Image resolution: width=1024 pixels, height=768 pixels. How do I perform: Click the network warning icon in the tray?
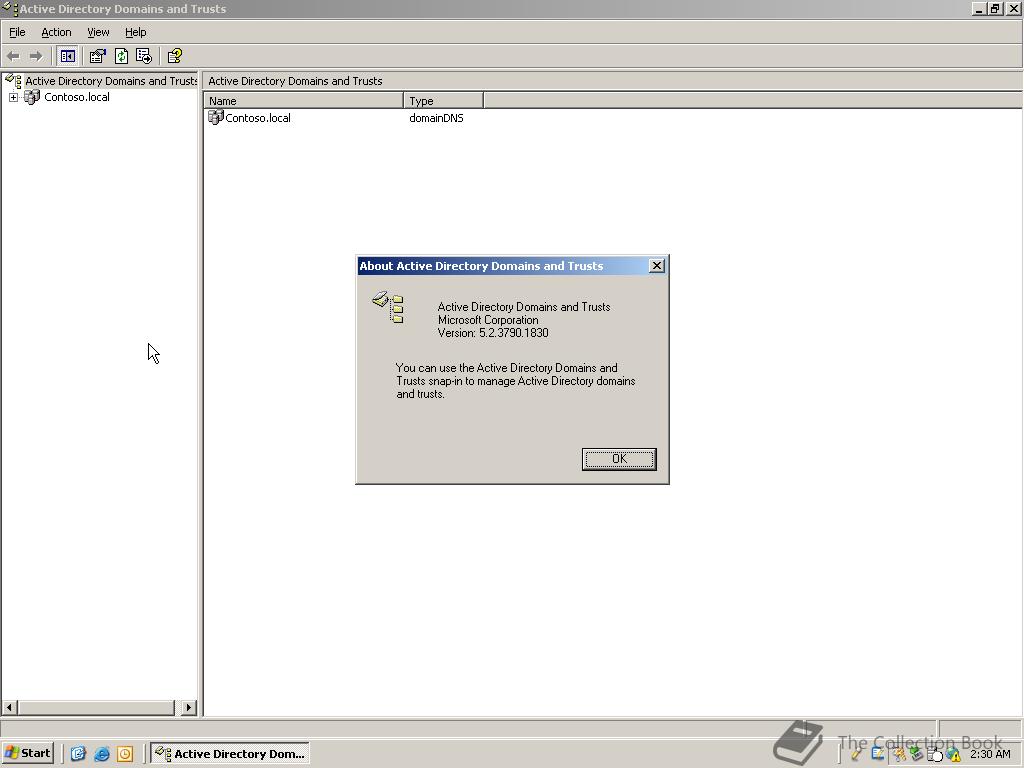953,755
